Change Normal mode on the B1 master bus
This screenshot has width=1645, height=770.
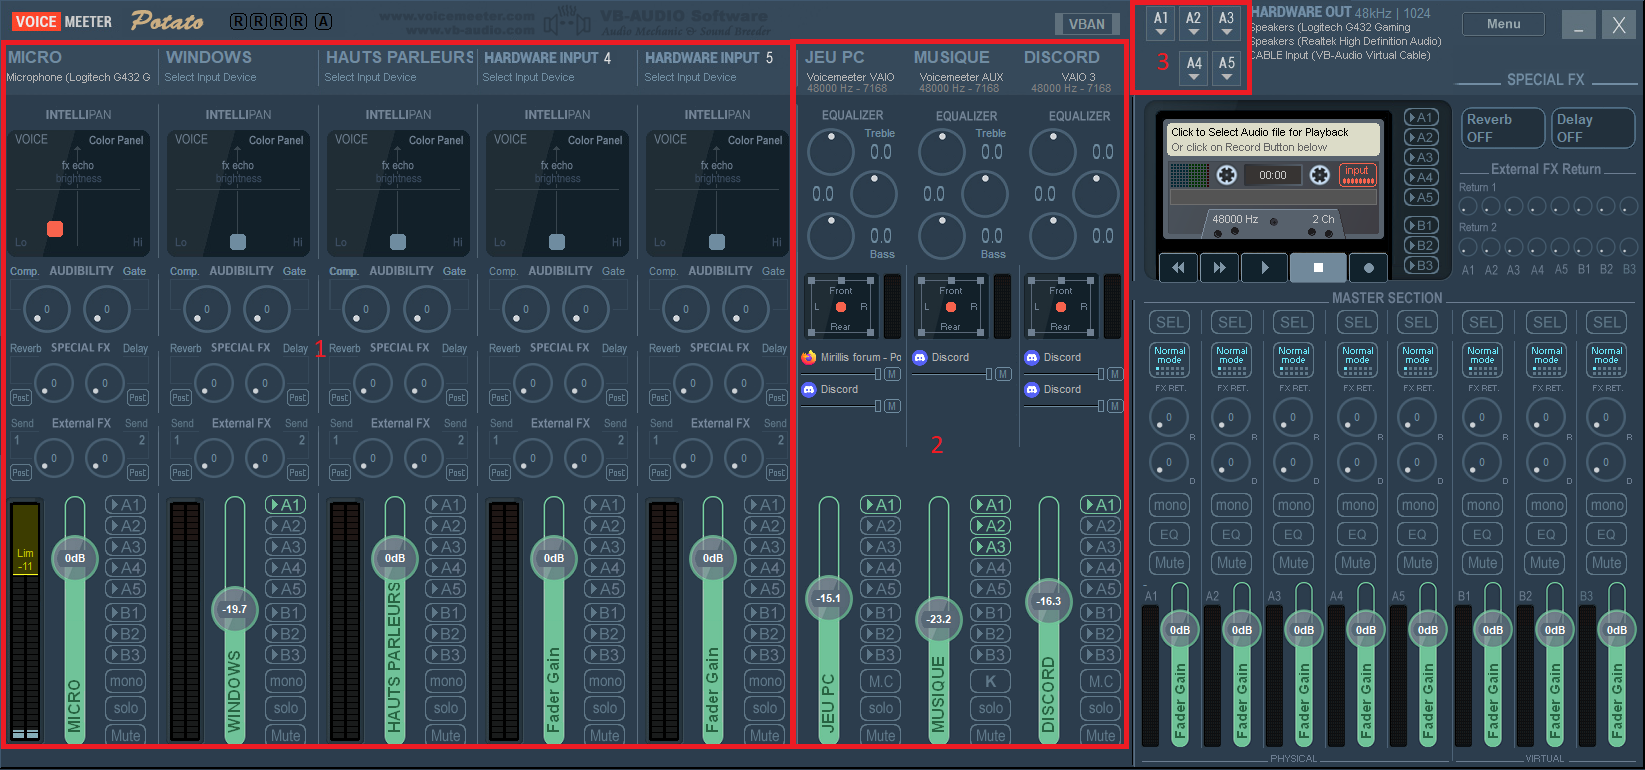(x=1483, y=360)
